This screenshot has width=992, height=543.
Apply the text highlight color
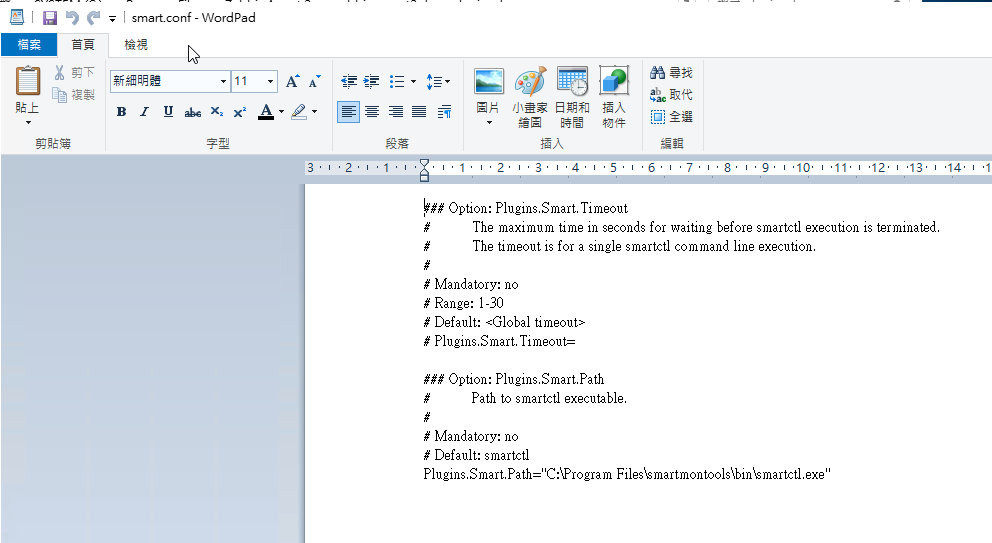(299, 112)
